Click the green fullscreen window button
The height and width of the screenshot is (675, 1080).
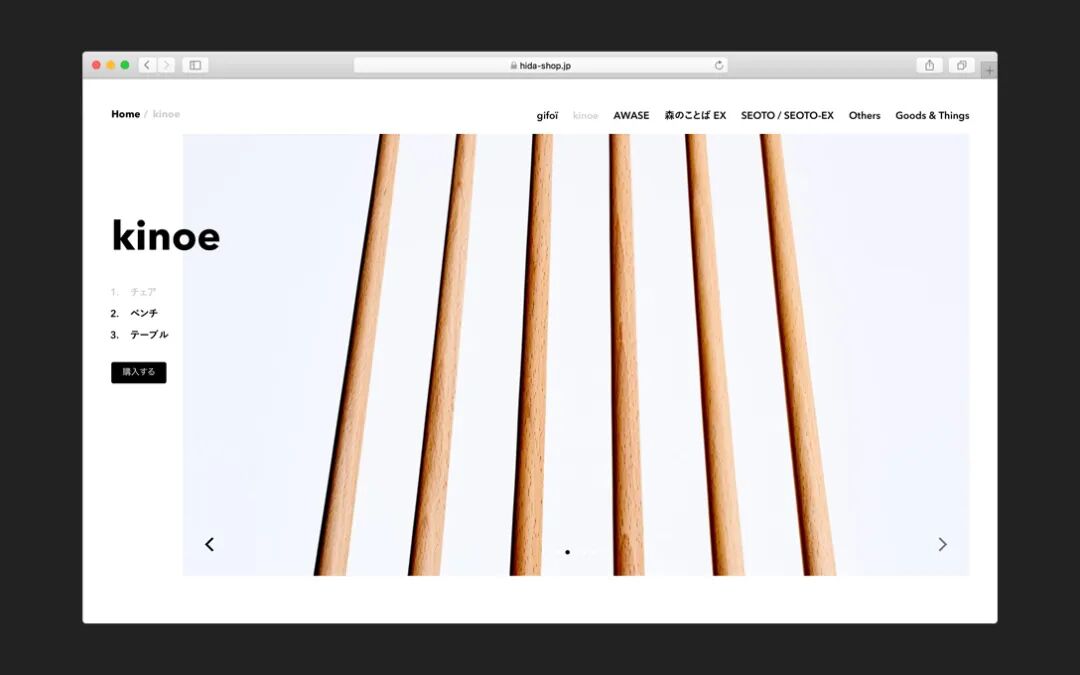125,65
